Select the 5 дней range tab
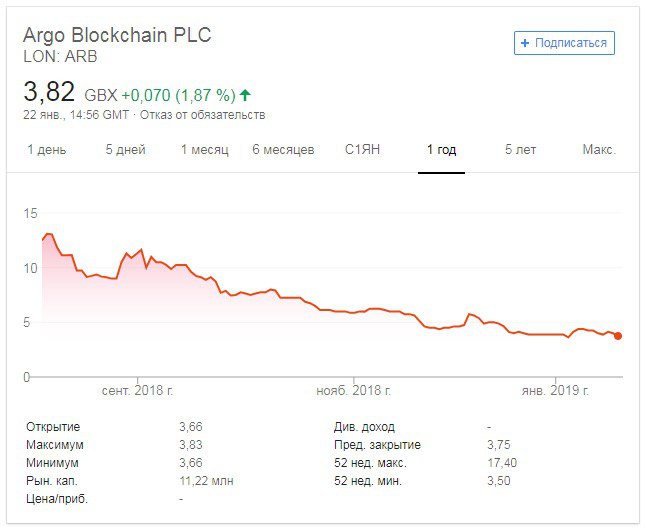Screen dimensions: 646x530 point(125,150)
